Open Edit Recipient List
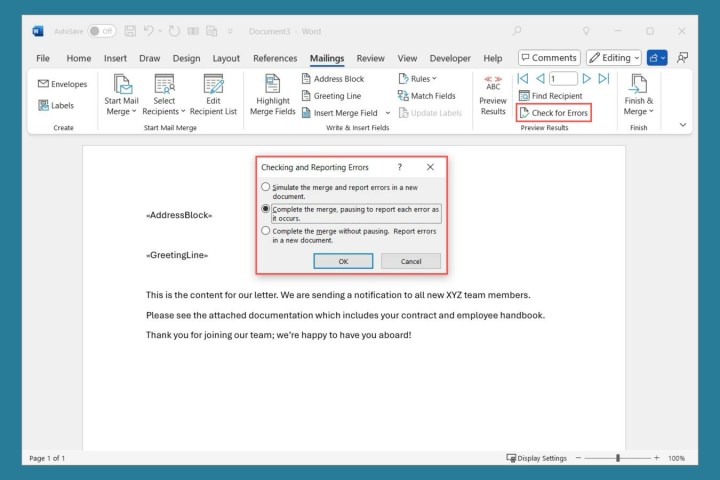Viewport: 720px width, 480px height. coord(214,84)
